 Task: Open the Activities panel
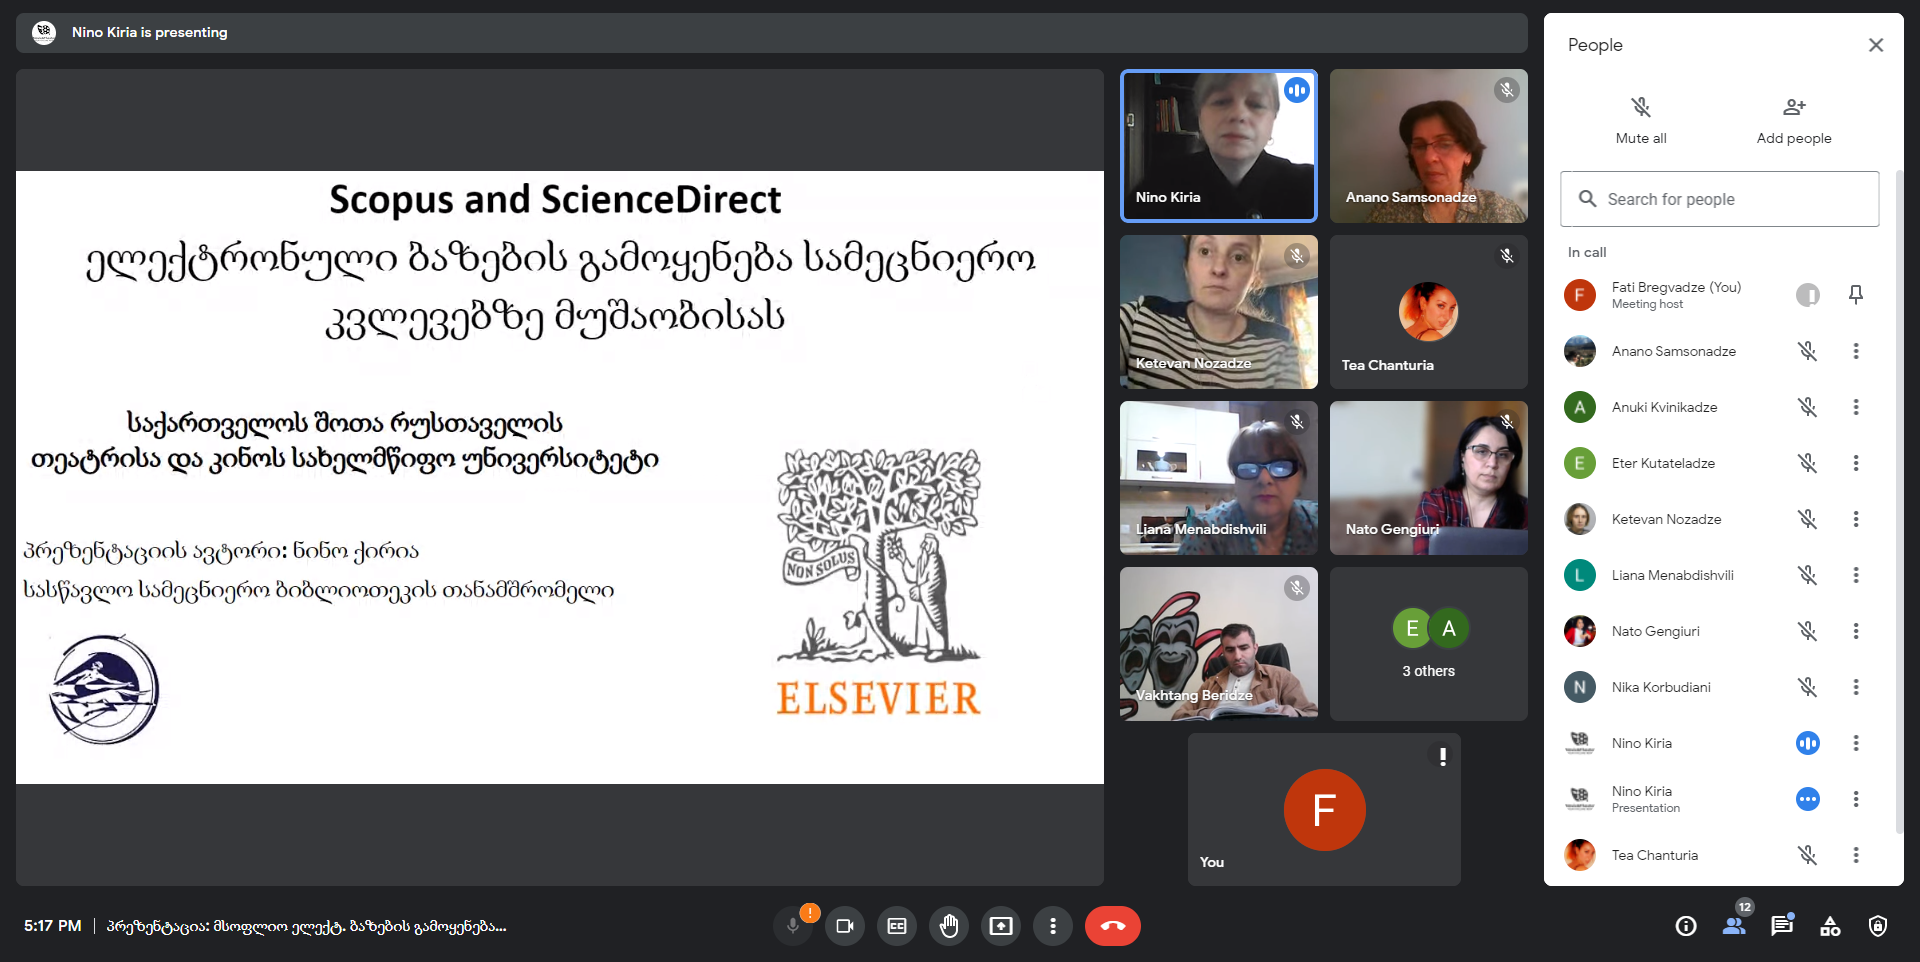click(x=1830, y=926)
